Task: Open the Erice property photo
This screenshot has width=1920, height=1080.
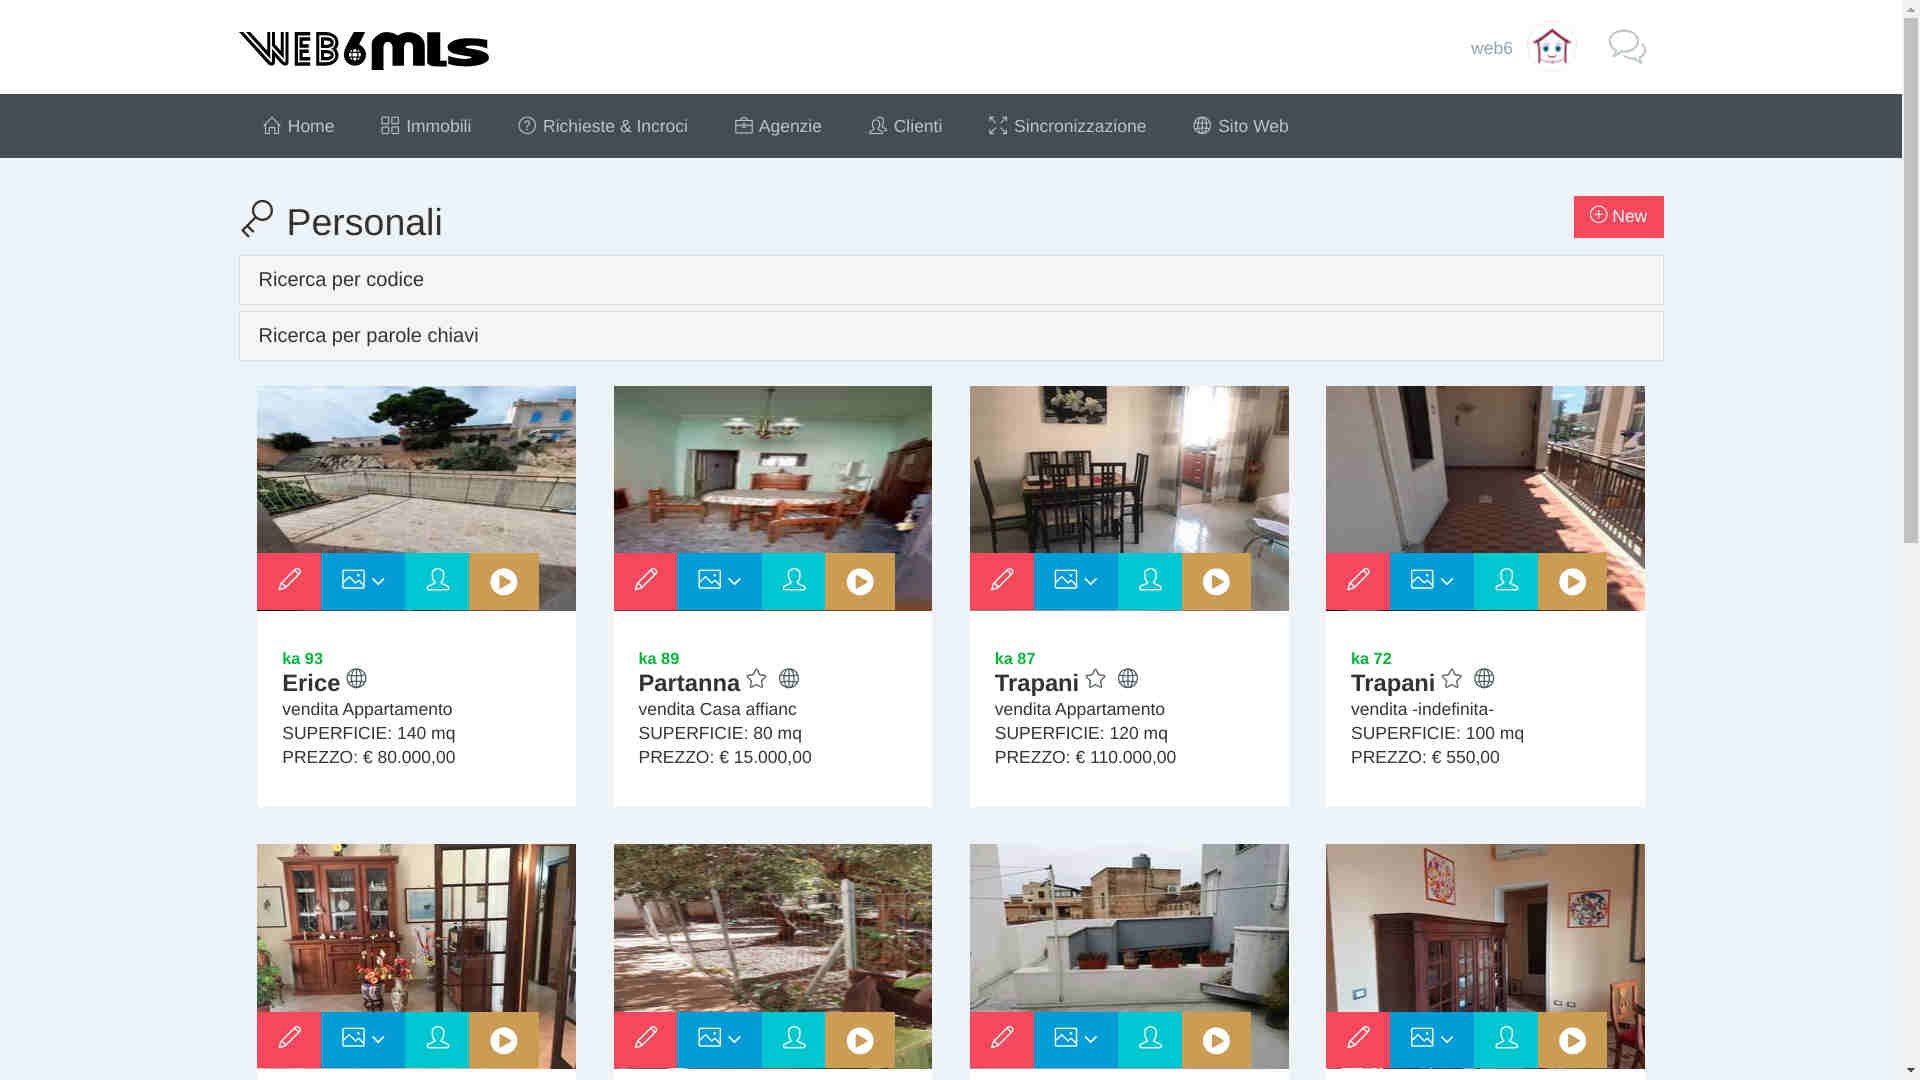Action: 416,468
